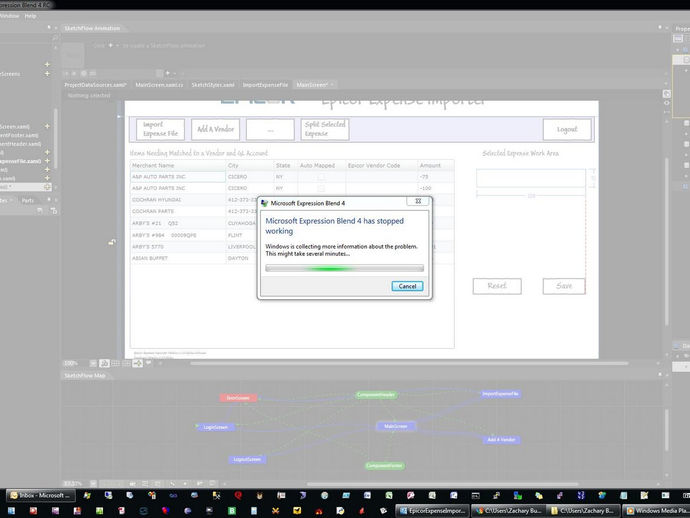The height and width of the screenshot is (518, 690).
Task: Click the artboard vertical scrollbar
Action: pos(667,242)
